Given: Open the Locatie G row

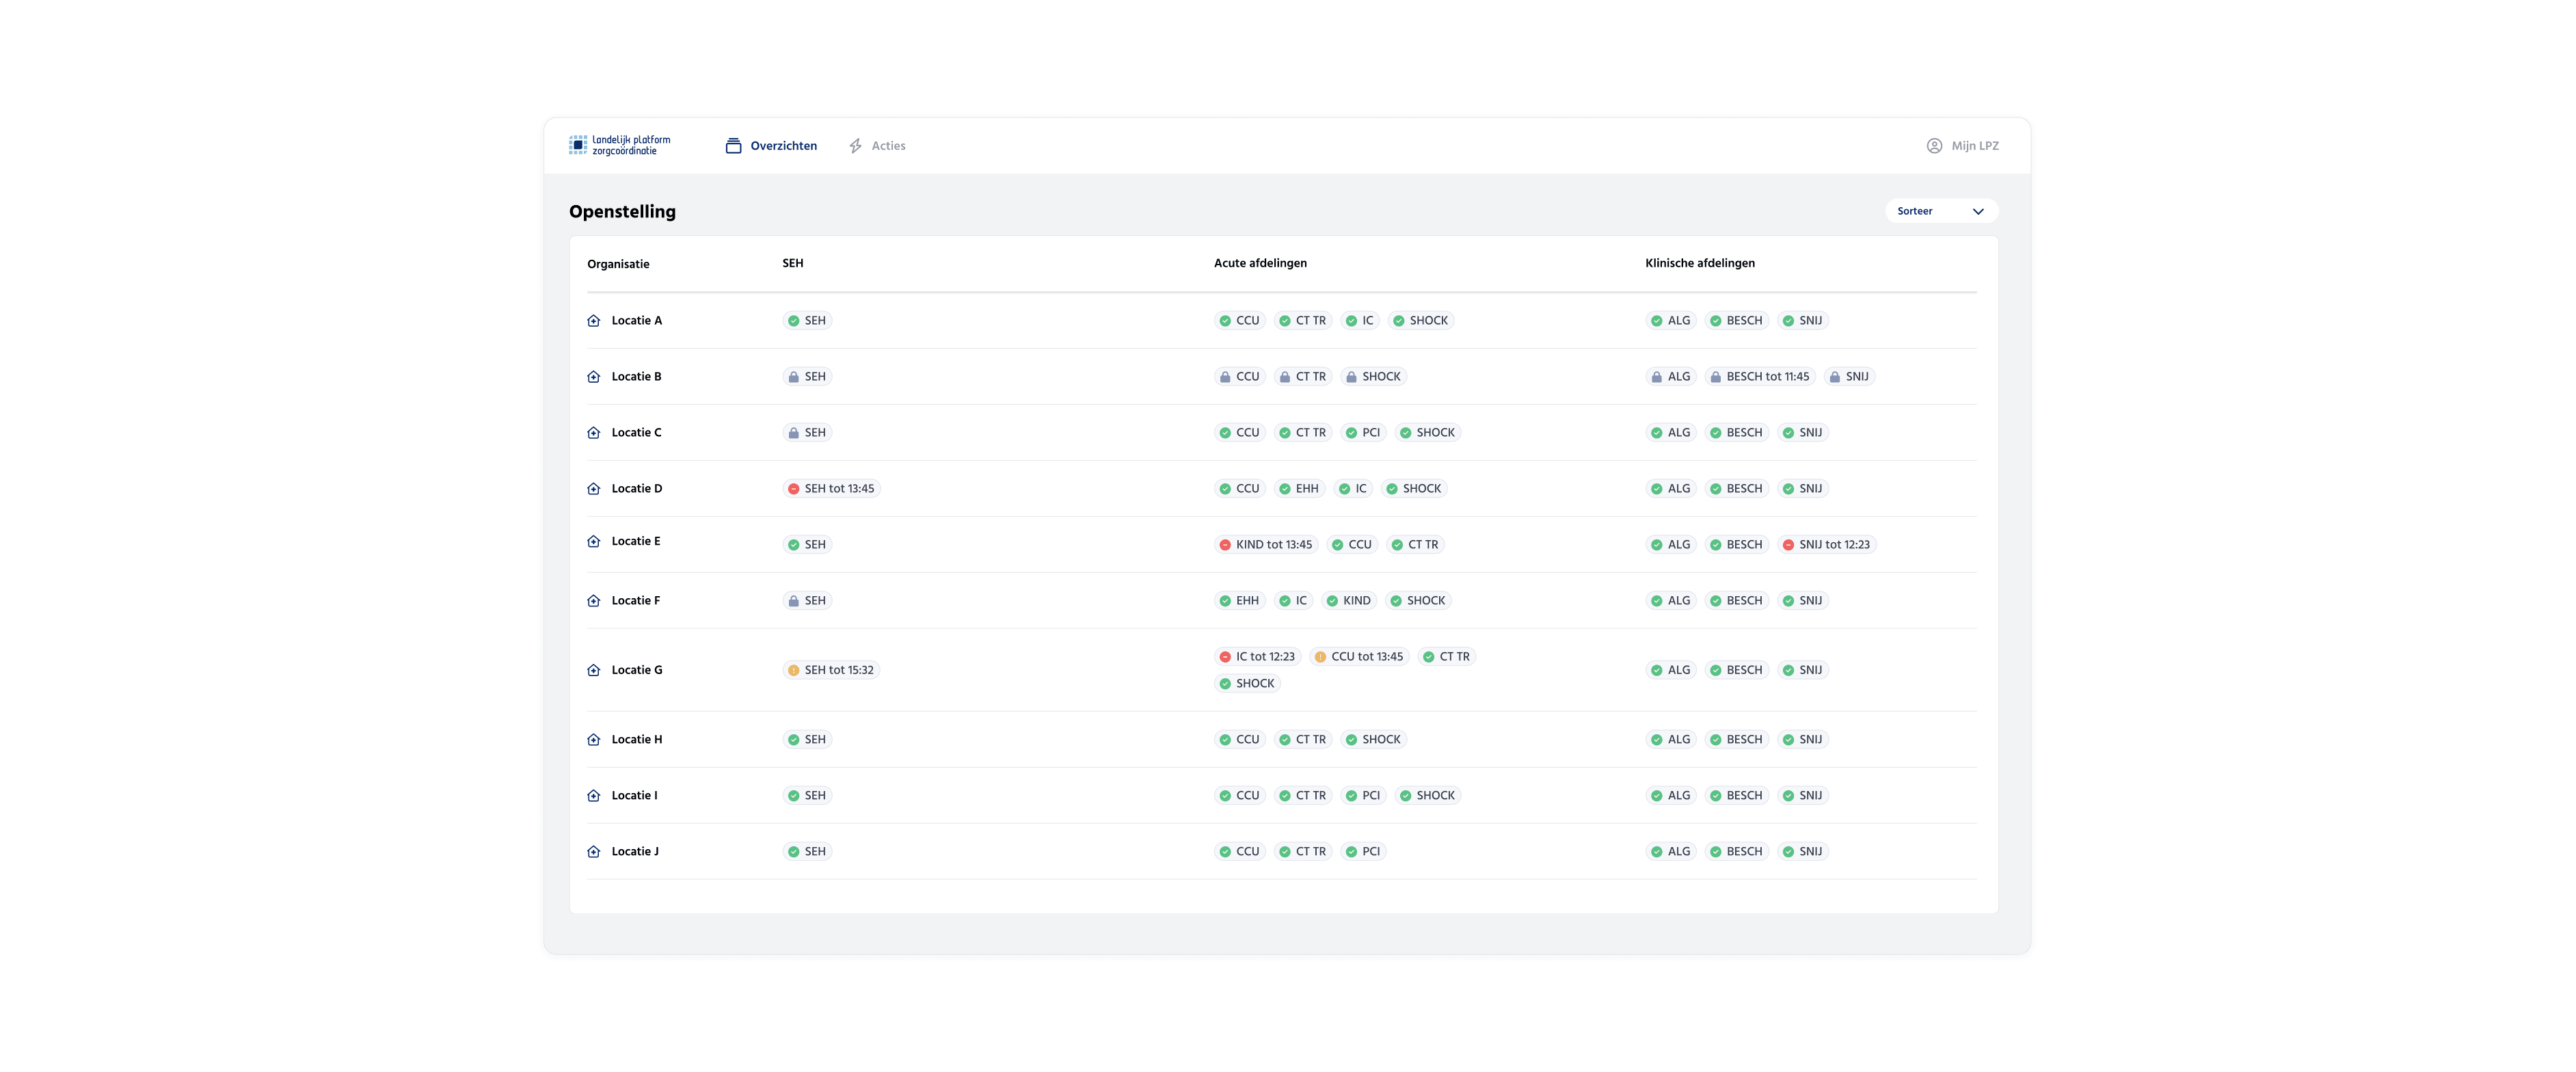Looking at the screenshot, I should (637, 670).
